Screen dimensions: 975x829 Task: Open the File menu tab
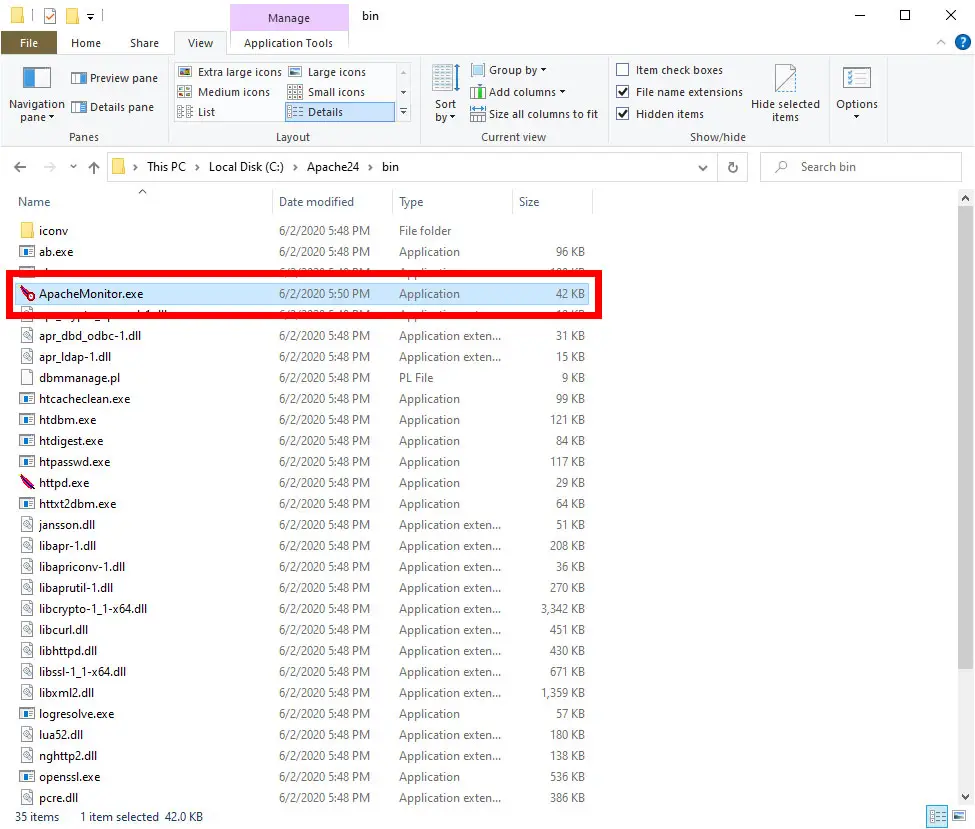pyautogui.click(x=29, y=43)
